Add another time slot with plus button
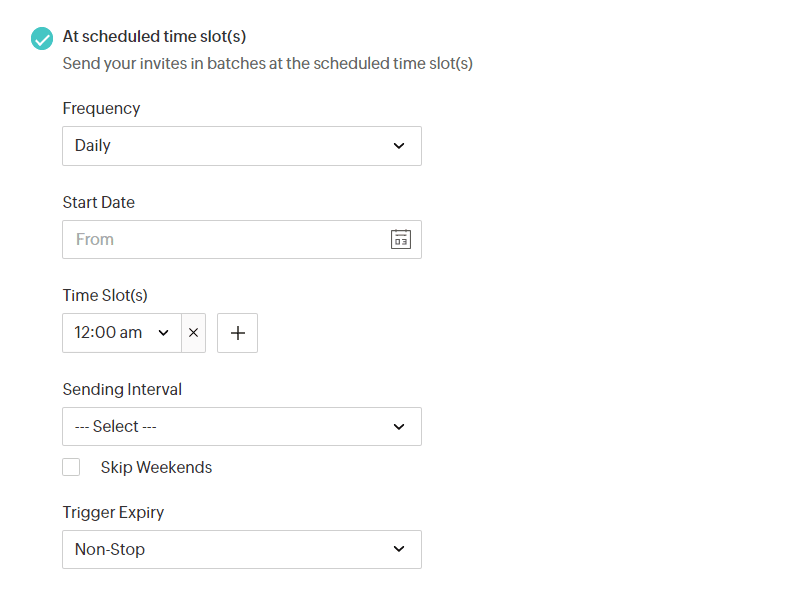 click(237, 333)
